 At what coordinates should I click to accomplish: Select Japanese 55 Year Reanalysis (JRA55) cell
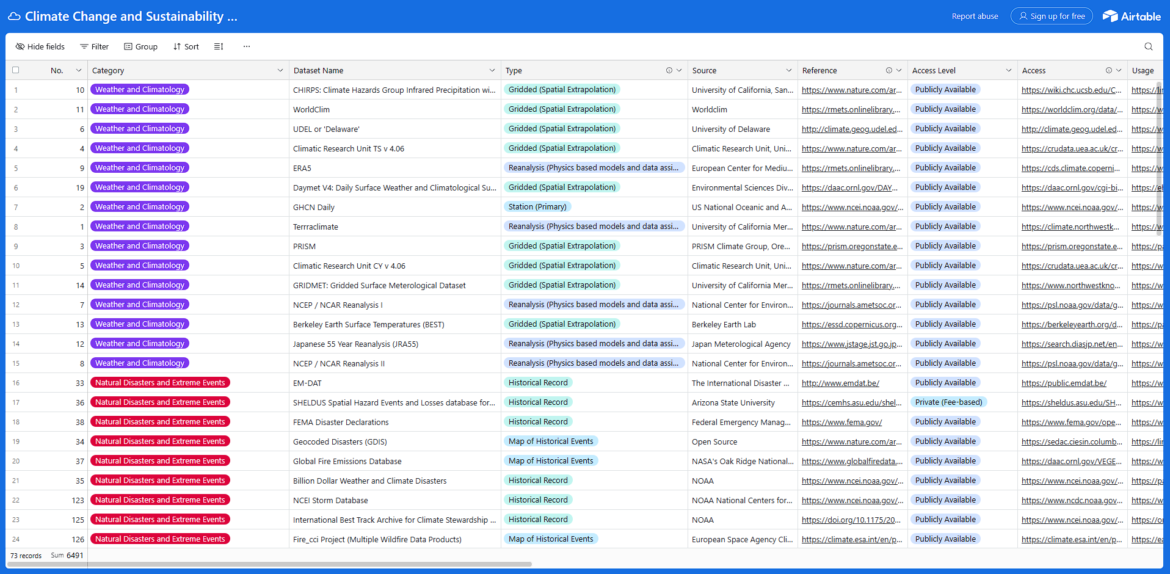tap(395, 343)
